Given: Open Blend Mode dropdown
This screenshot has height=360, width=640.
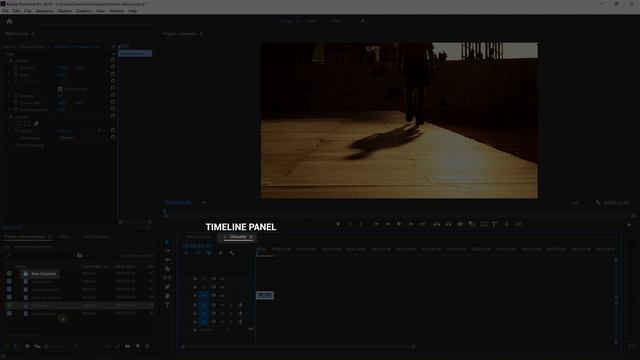Looking at the screenshot, I should pos(80,138).
